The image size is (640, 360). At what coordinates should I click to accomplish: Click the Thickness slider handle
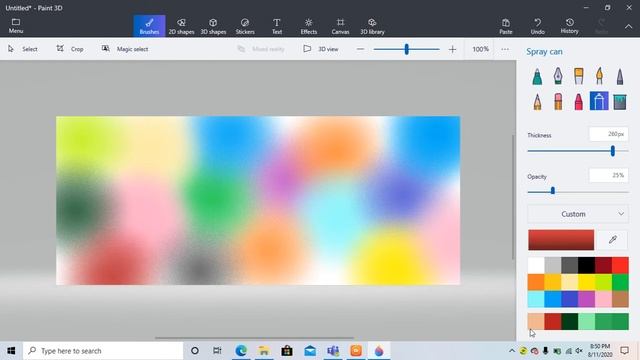coord(613,151)
